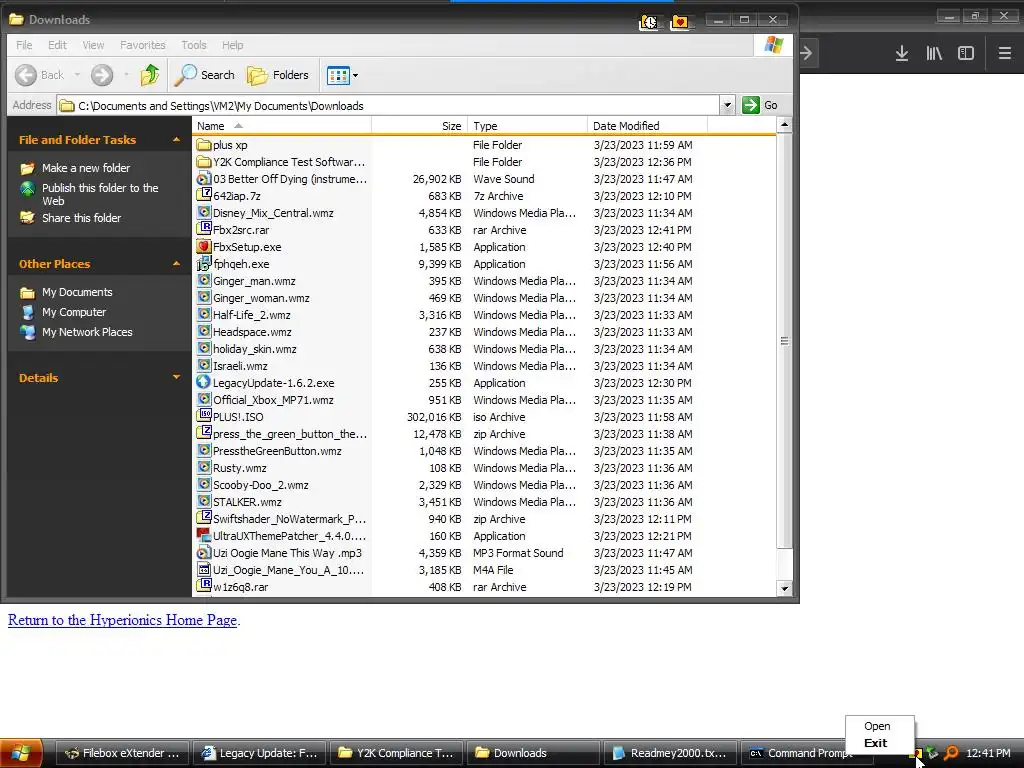
Task: Click the Firefox sidebar toggle icon
Action: (x=966, y=53)
